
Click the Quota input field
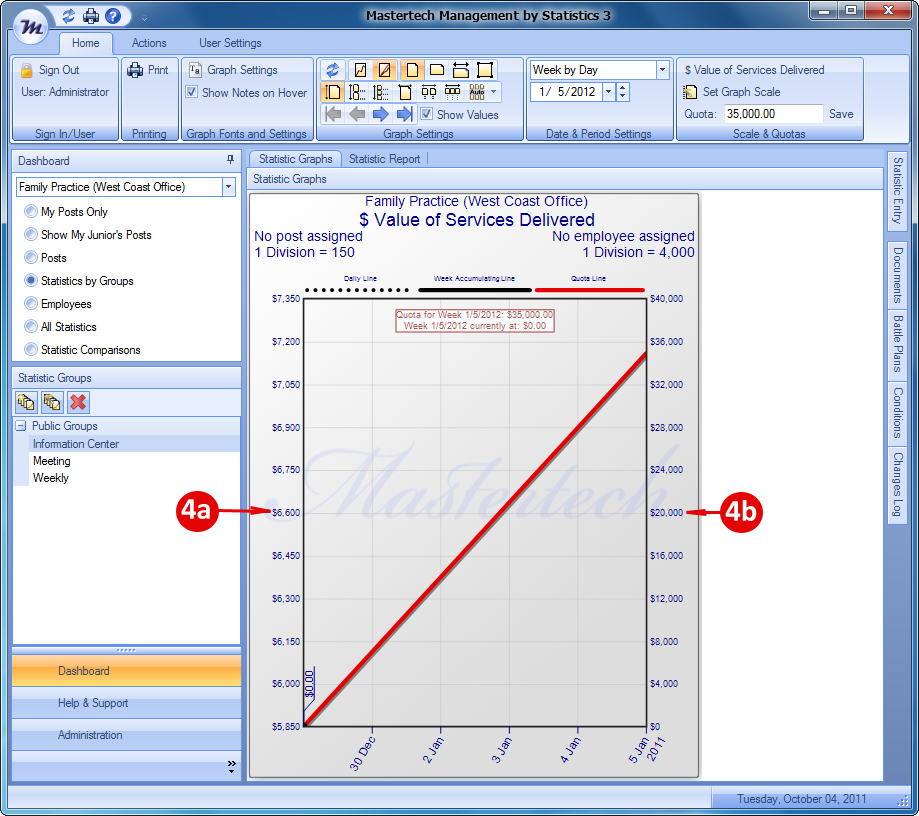click(773, 114)
